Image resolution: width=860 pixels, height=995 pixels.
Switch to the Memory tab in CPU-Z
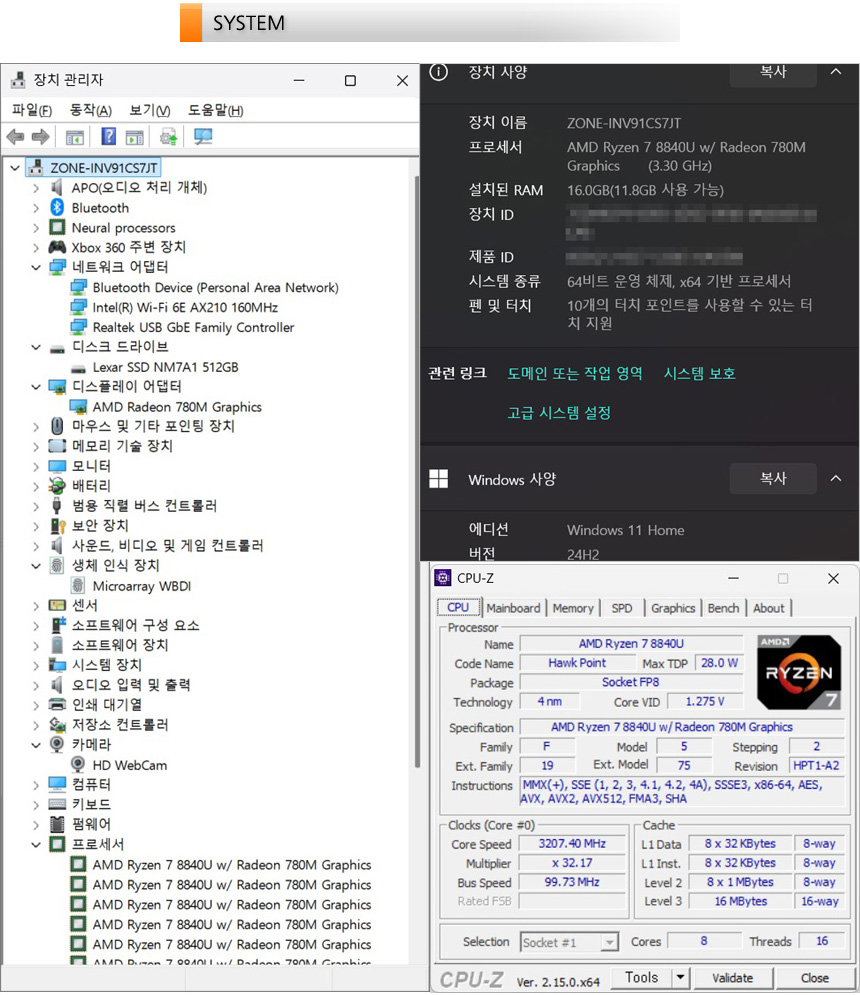coord(573,608)
